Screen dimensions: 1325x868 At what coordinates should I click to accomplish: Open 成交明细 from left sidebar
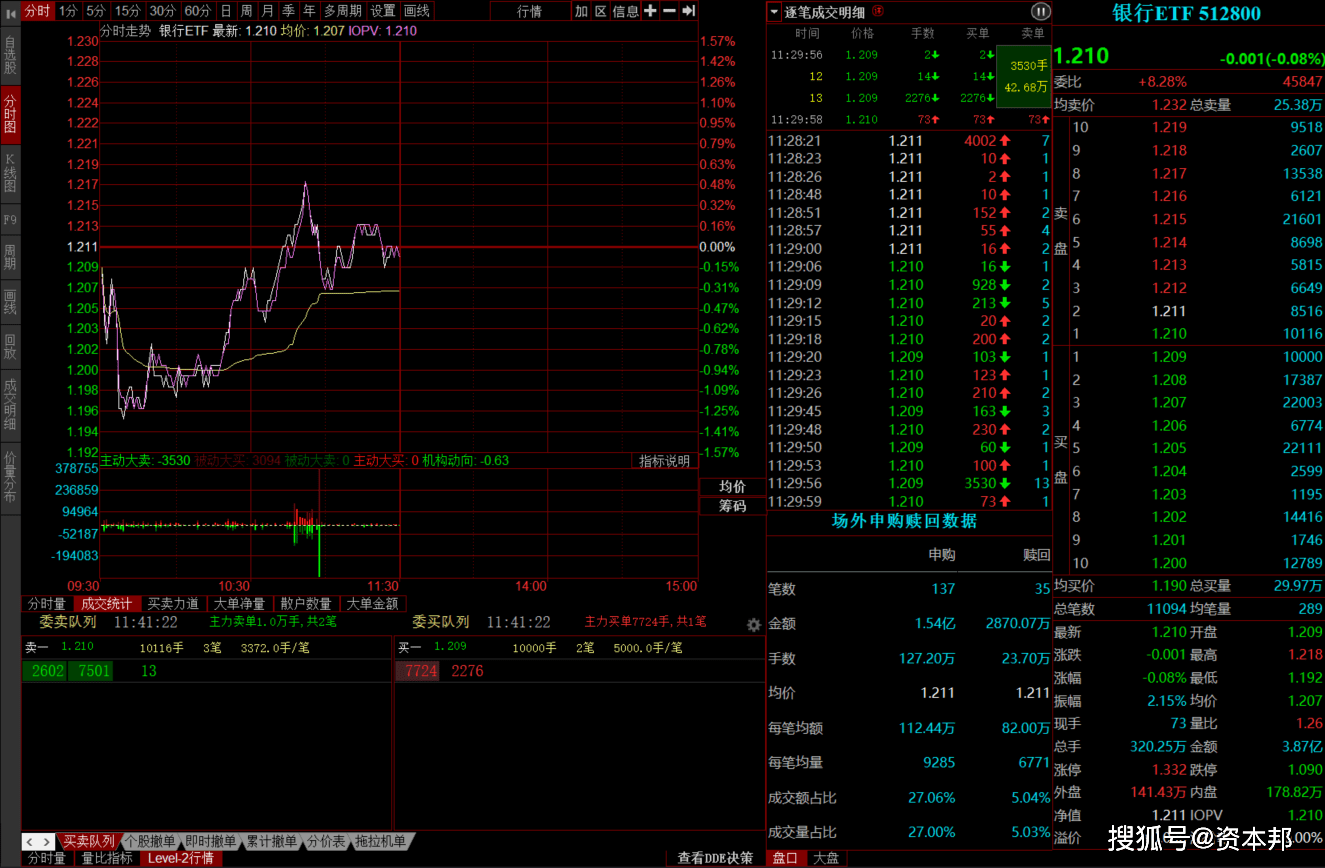coord(10,404)
